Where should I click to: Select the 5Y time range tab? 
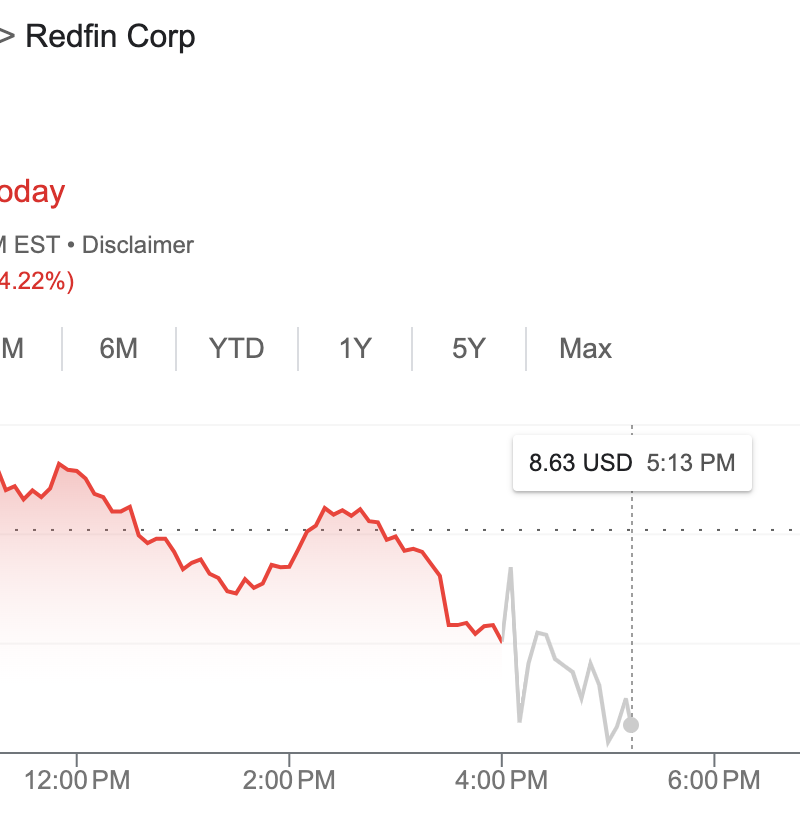click(x=469, y=349)
